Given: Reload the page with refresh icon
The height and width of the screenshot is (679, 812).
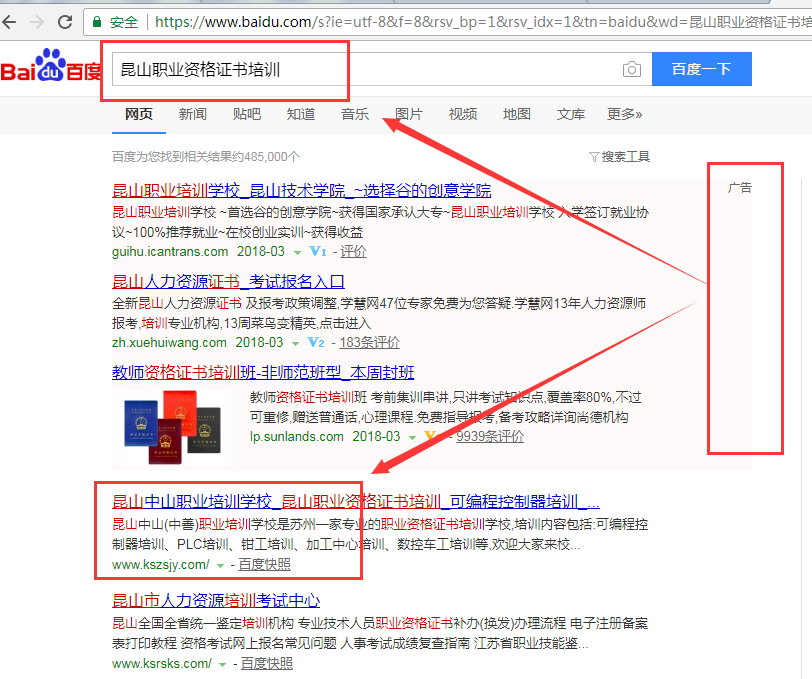Looking at the screenshot, I should [x=65, y=21].
